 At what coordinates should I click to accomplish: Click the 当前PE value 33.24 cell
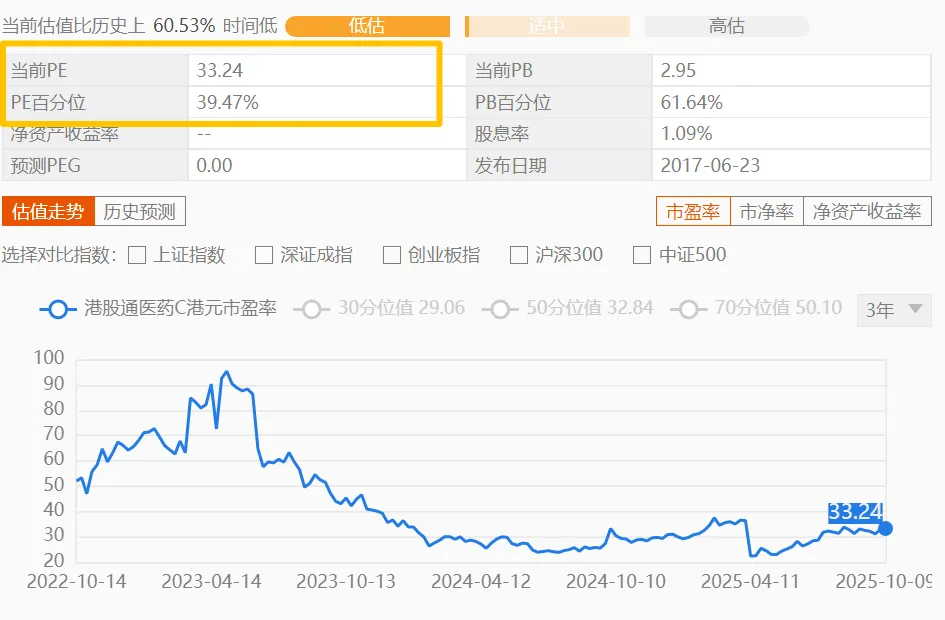[312, 70]
